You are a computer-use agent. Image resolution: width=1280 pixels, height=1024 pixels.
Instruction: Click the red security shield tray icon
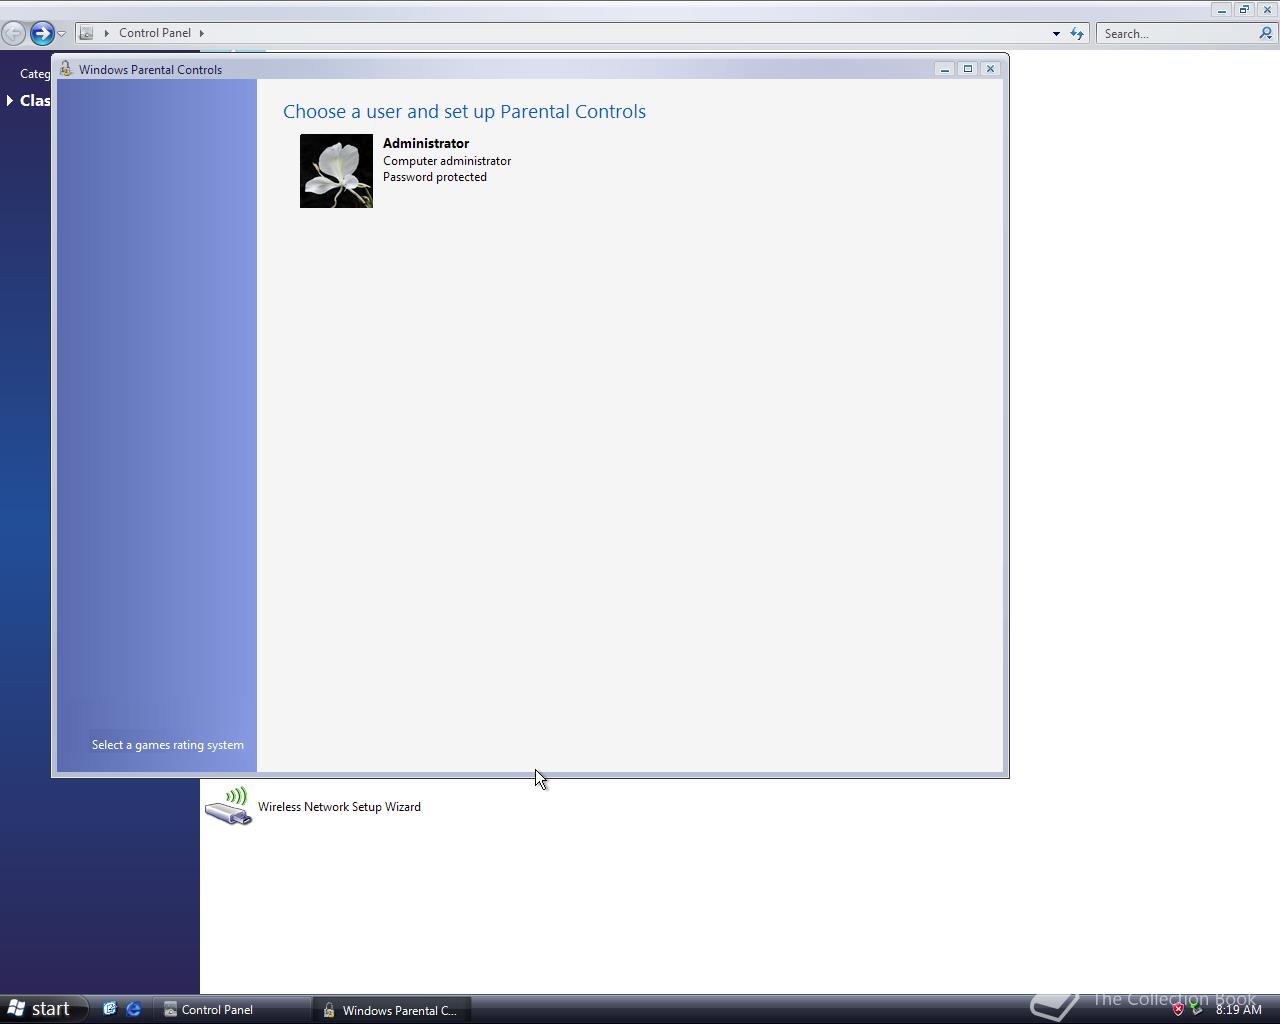[x=1178, y=1009]
